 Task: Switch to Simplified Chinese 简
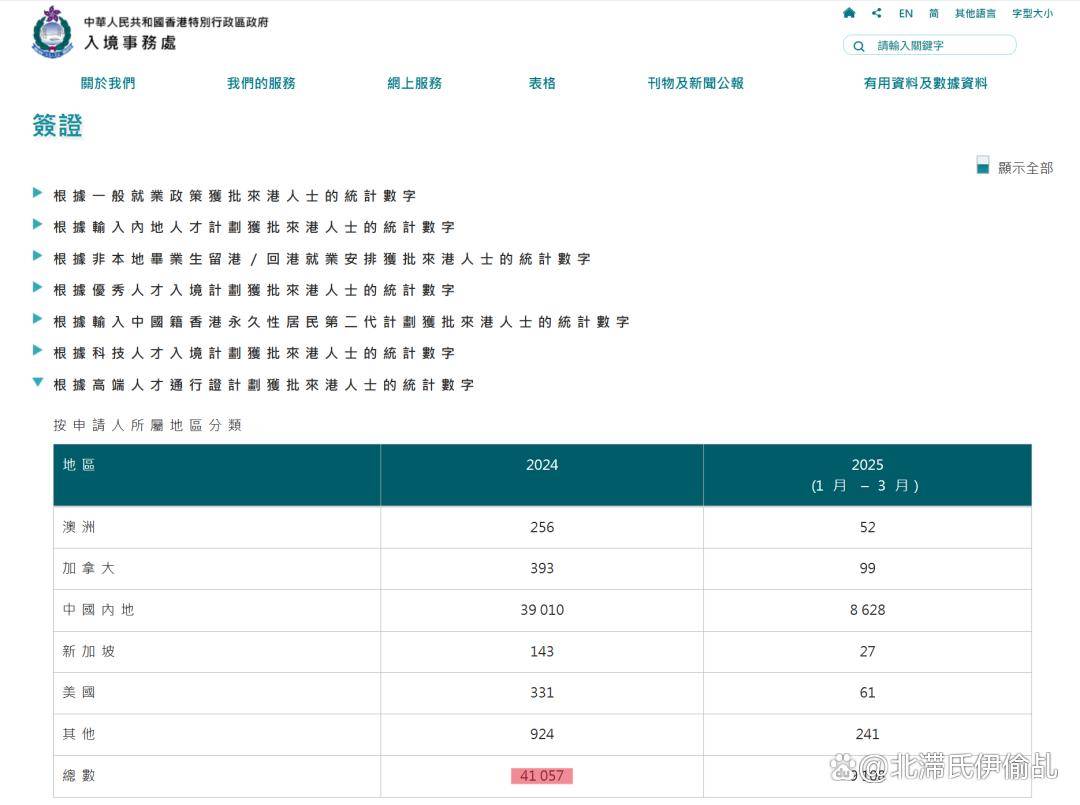click(933, 14)
